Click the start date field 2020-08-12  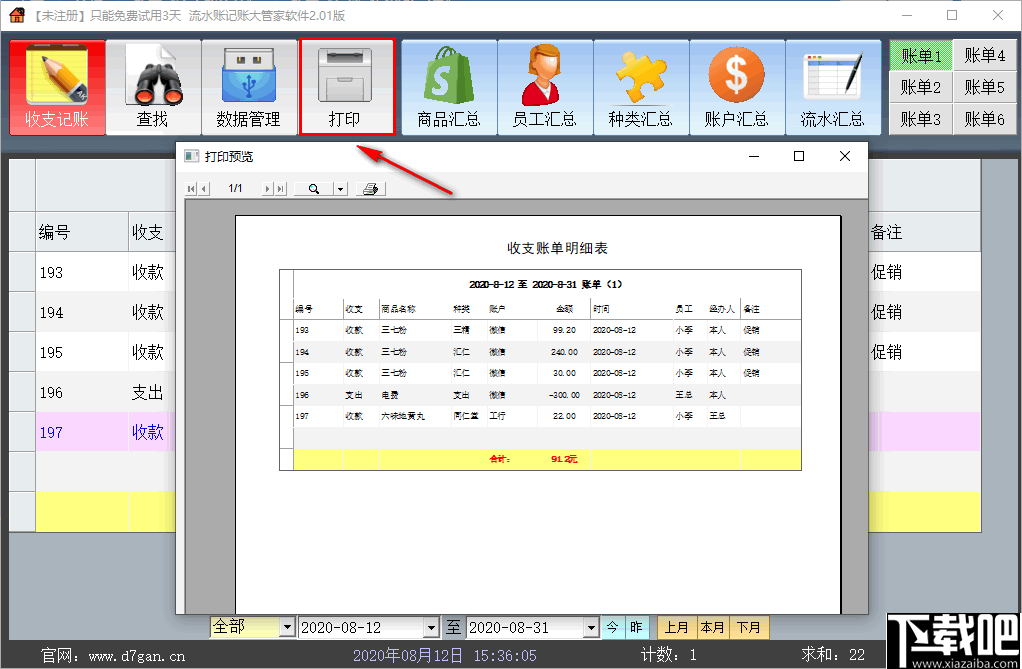click(361, 628)
